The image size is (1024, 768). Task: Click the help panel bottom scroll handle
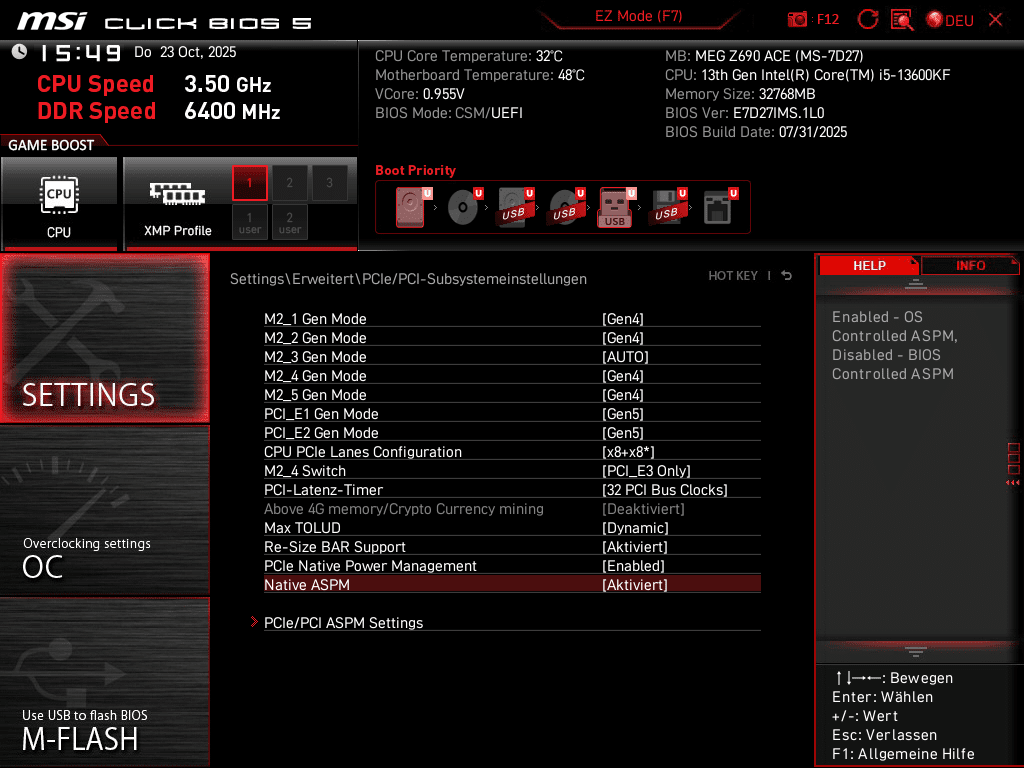[x=916, y=651]
